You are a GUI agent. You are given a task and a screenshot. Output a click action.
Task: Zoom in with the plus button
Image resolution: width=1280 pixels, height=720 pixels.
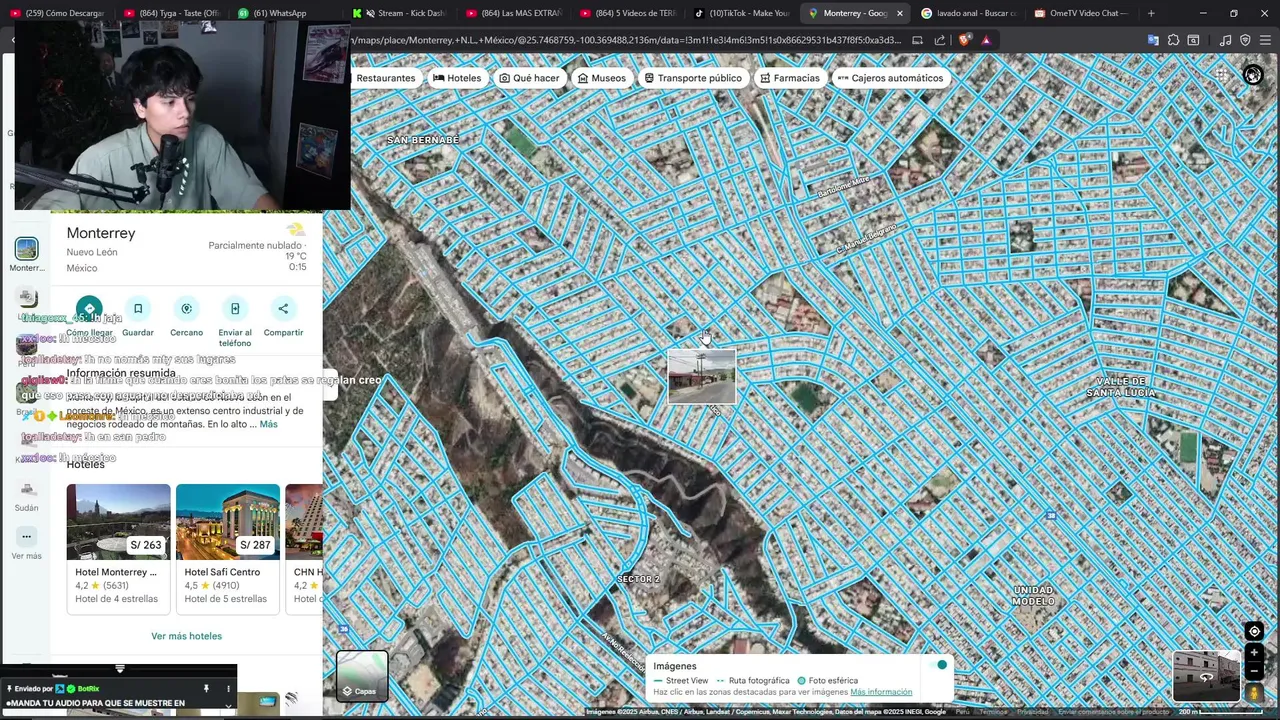click(1254, 653)
